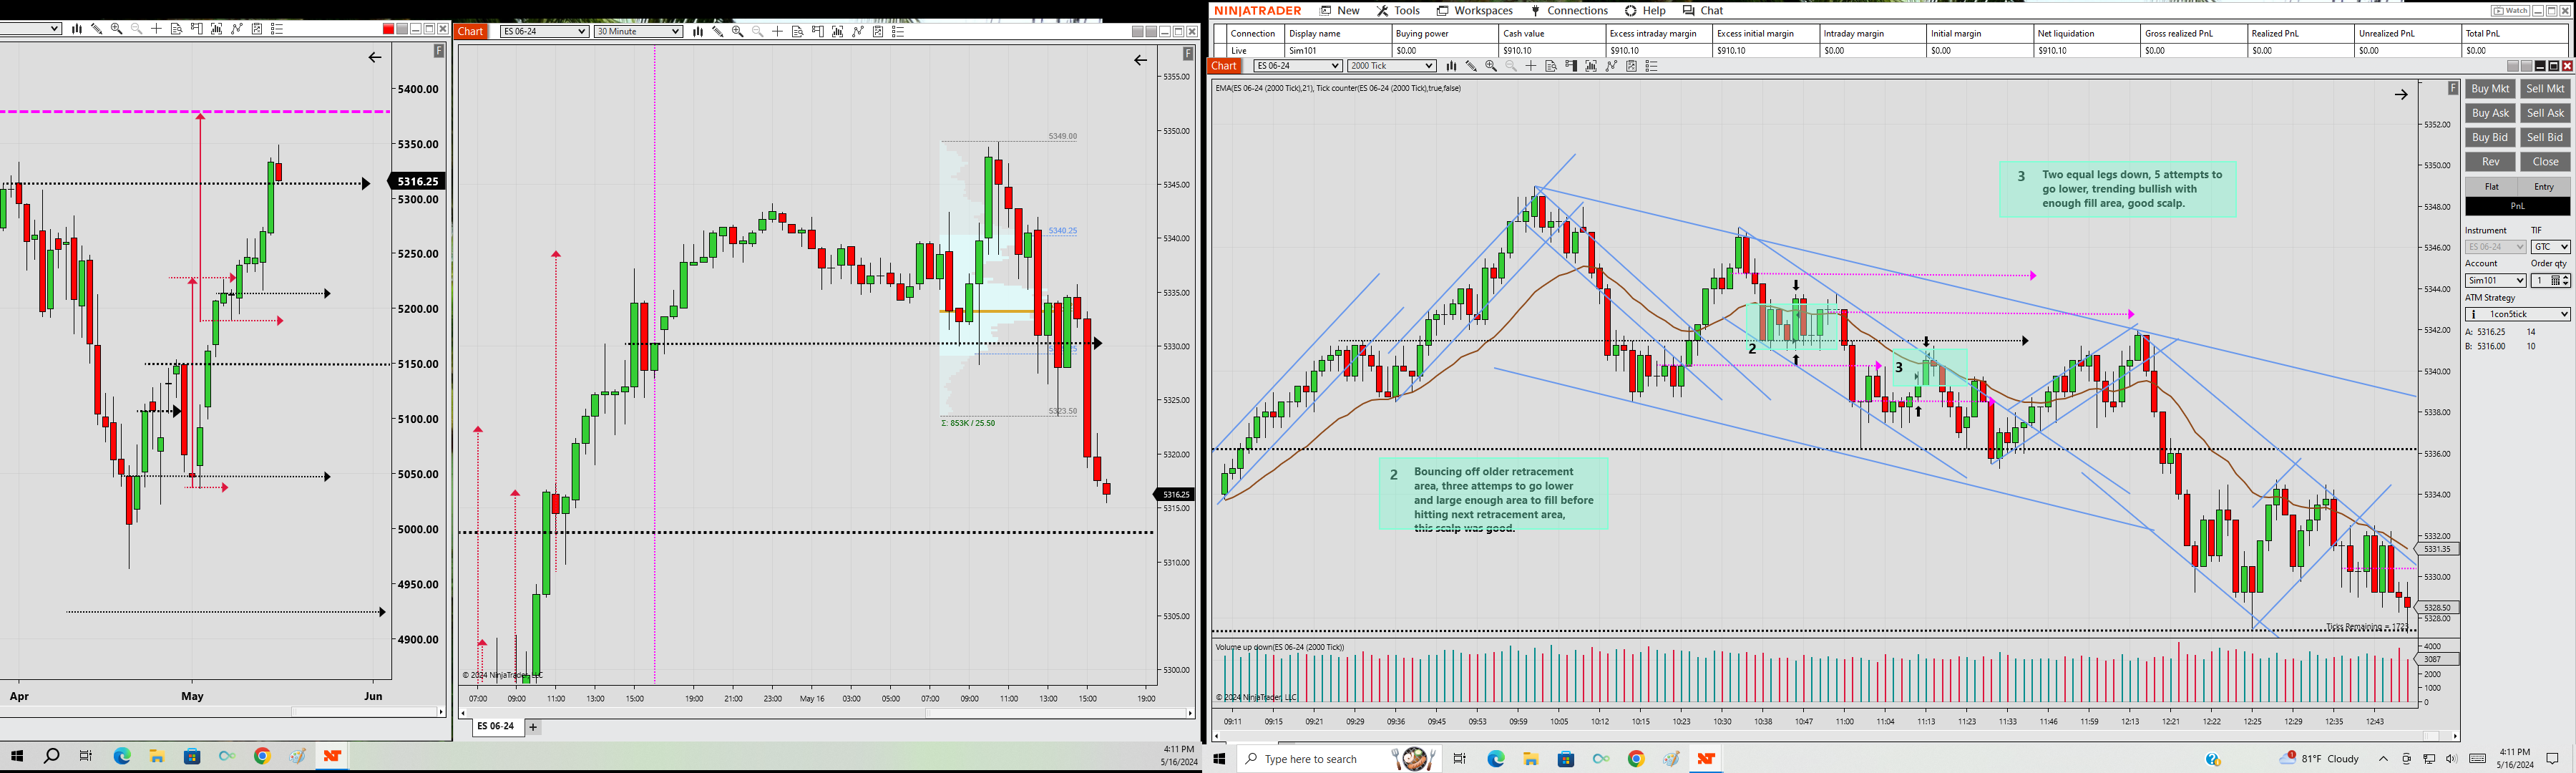Screen dimensions: 2576x773
Task: Open the Workspaces menu
Action: (x=1474, y=11)
